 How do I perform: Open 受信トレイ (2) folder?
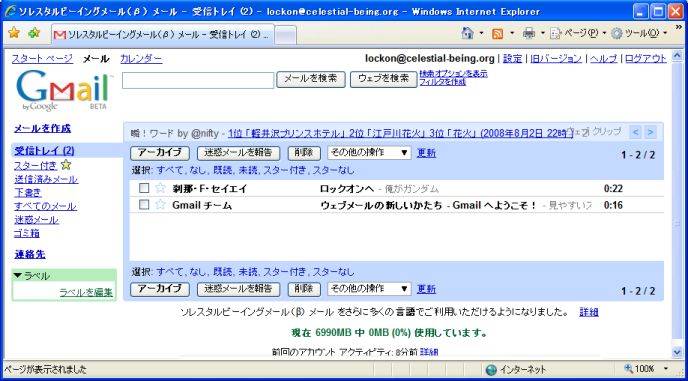pyautogui.click(x=44, y=151)
